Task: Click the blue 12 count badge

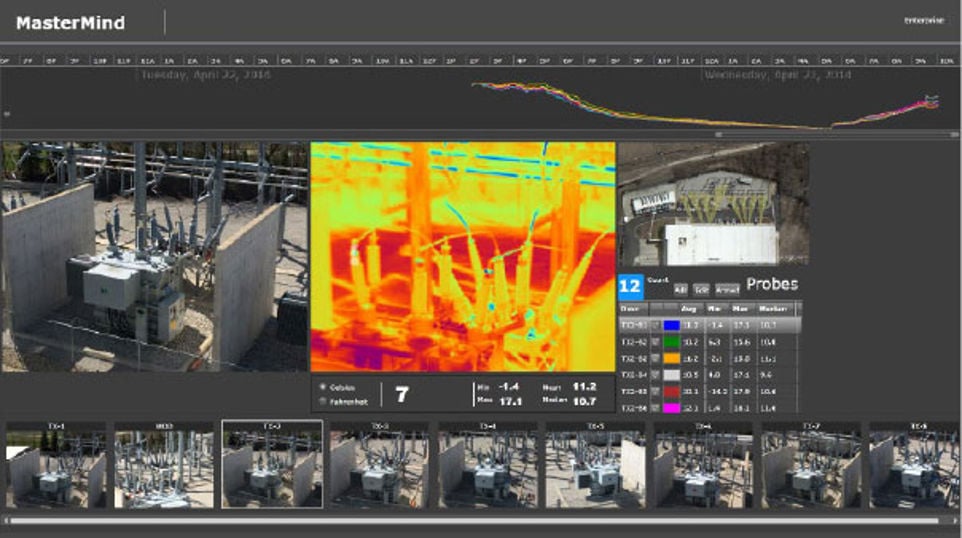Action: (630, 286)
